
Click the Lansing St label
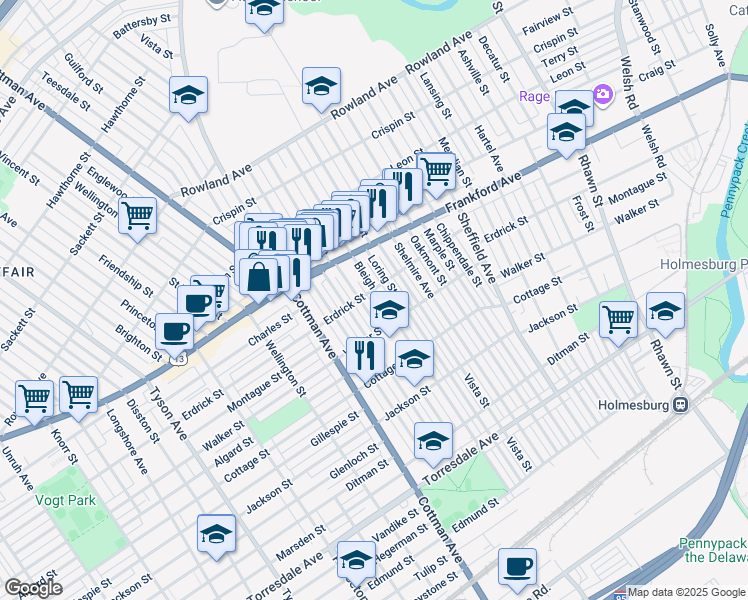[x=436, y=96]
